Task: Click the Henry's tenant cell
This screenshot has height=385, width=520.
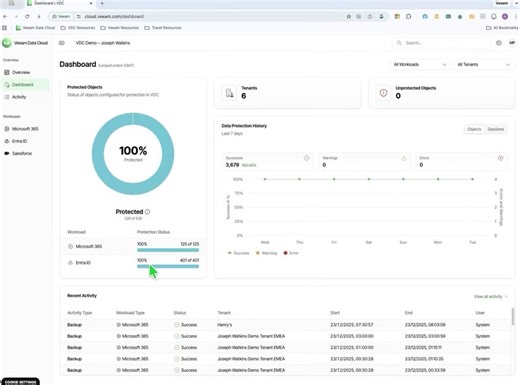Action: [x=225, y=325]
